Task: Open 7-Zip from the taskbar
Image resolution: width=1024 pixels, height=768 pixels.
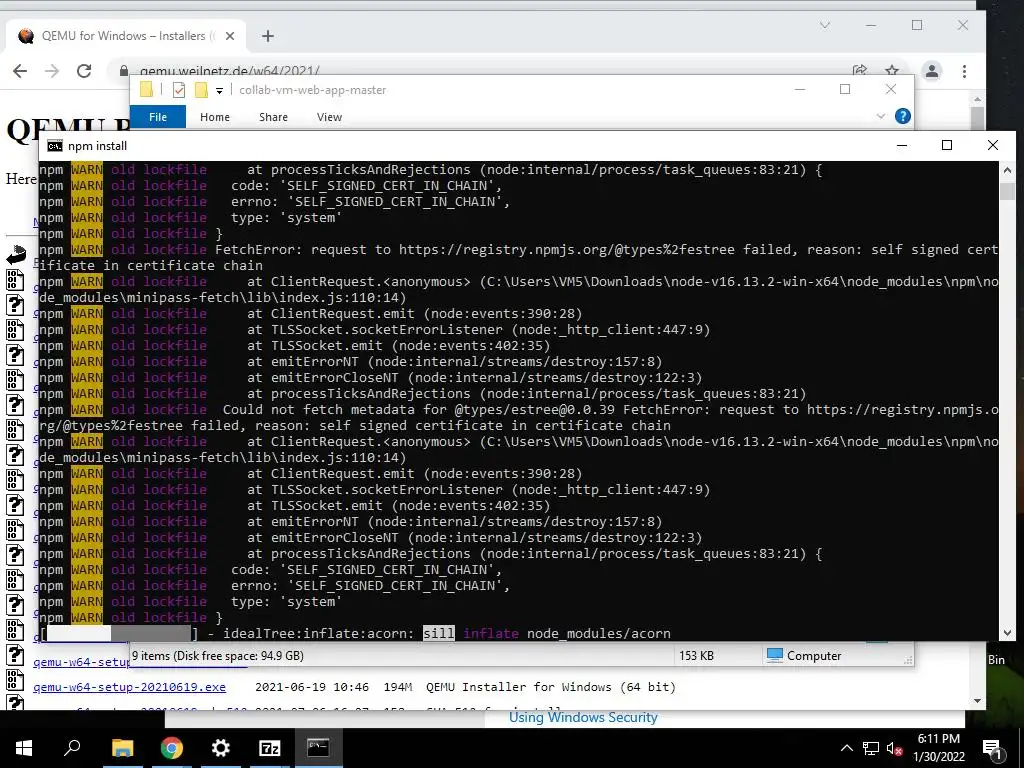Action: 270,748
